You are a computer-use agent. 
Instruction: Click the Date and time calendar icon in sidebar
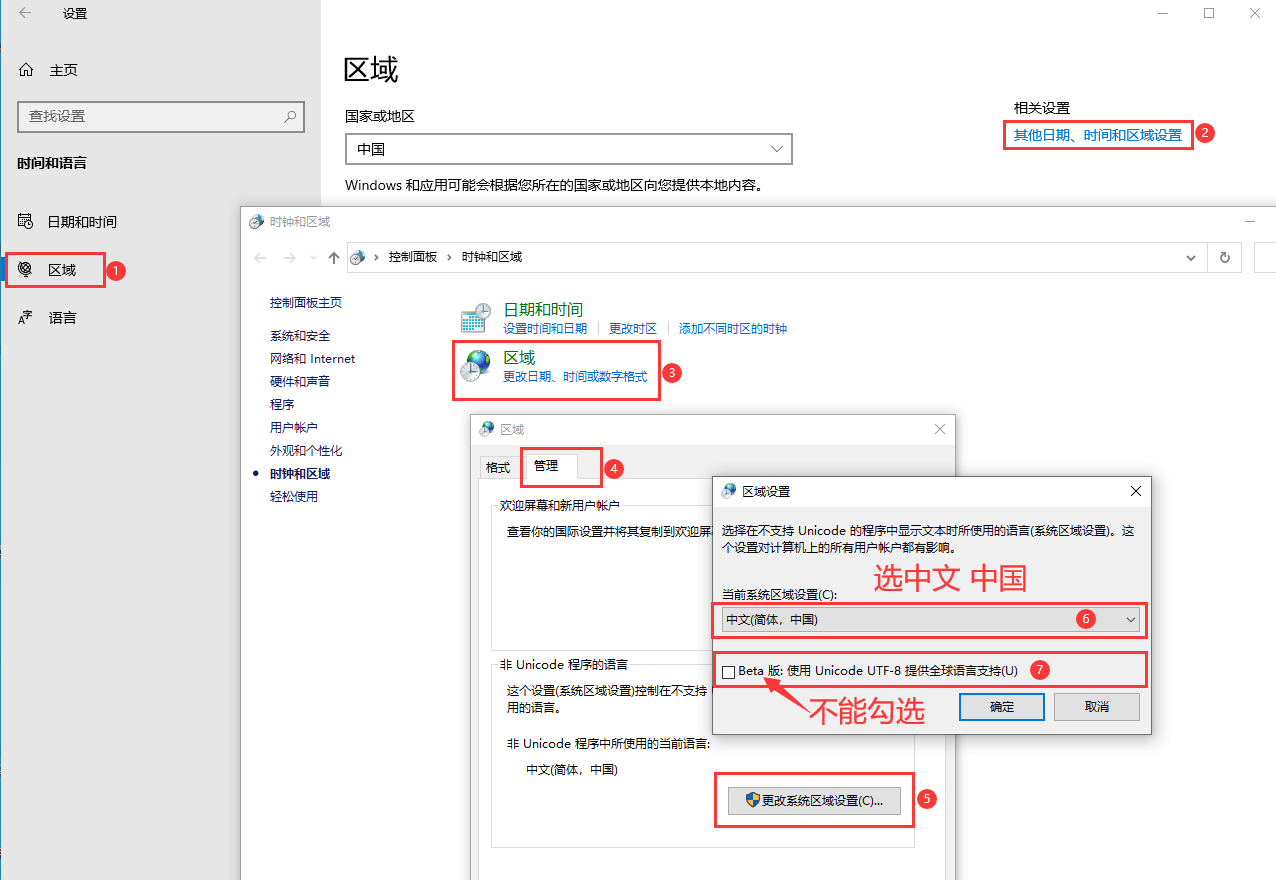pyautogui.click(x=26, y=222)
